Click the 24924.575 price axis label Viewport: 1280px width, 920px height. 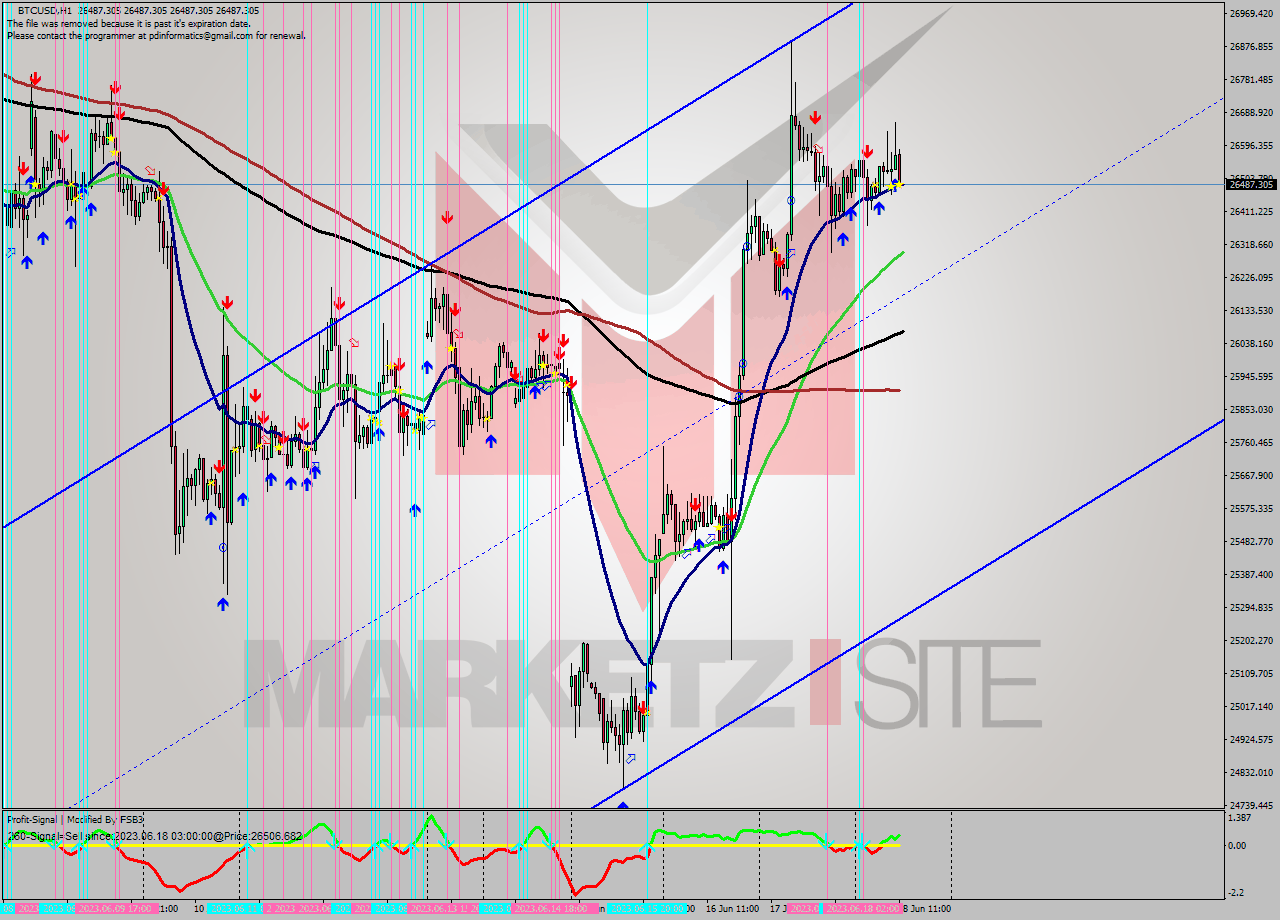[x=1251, y=740]
